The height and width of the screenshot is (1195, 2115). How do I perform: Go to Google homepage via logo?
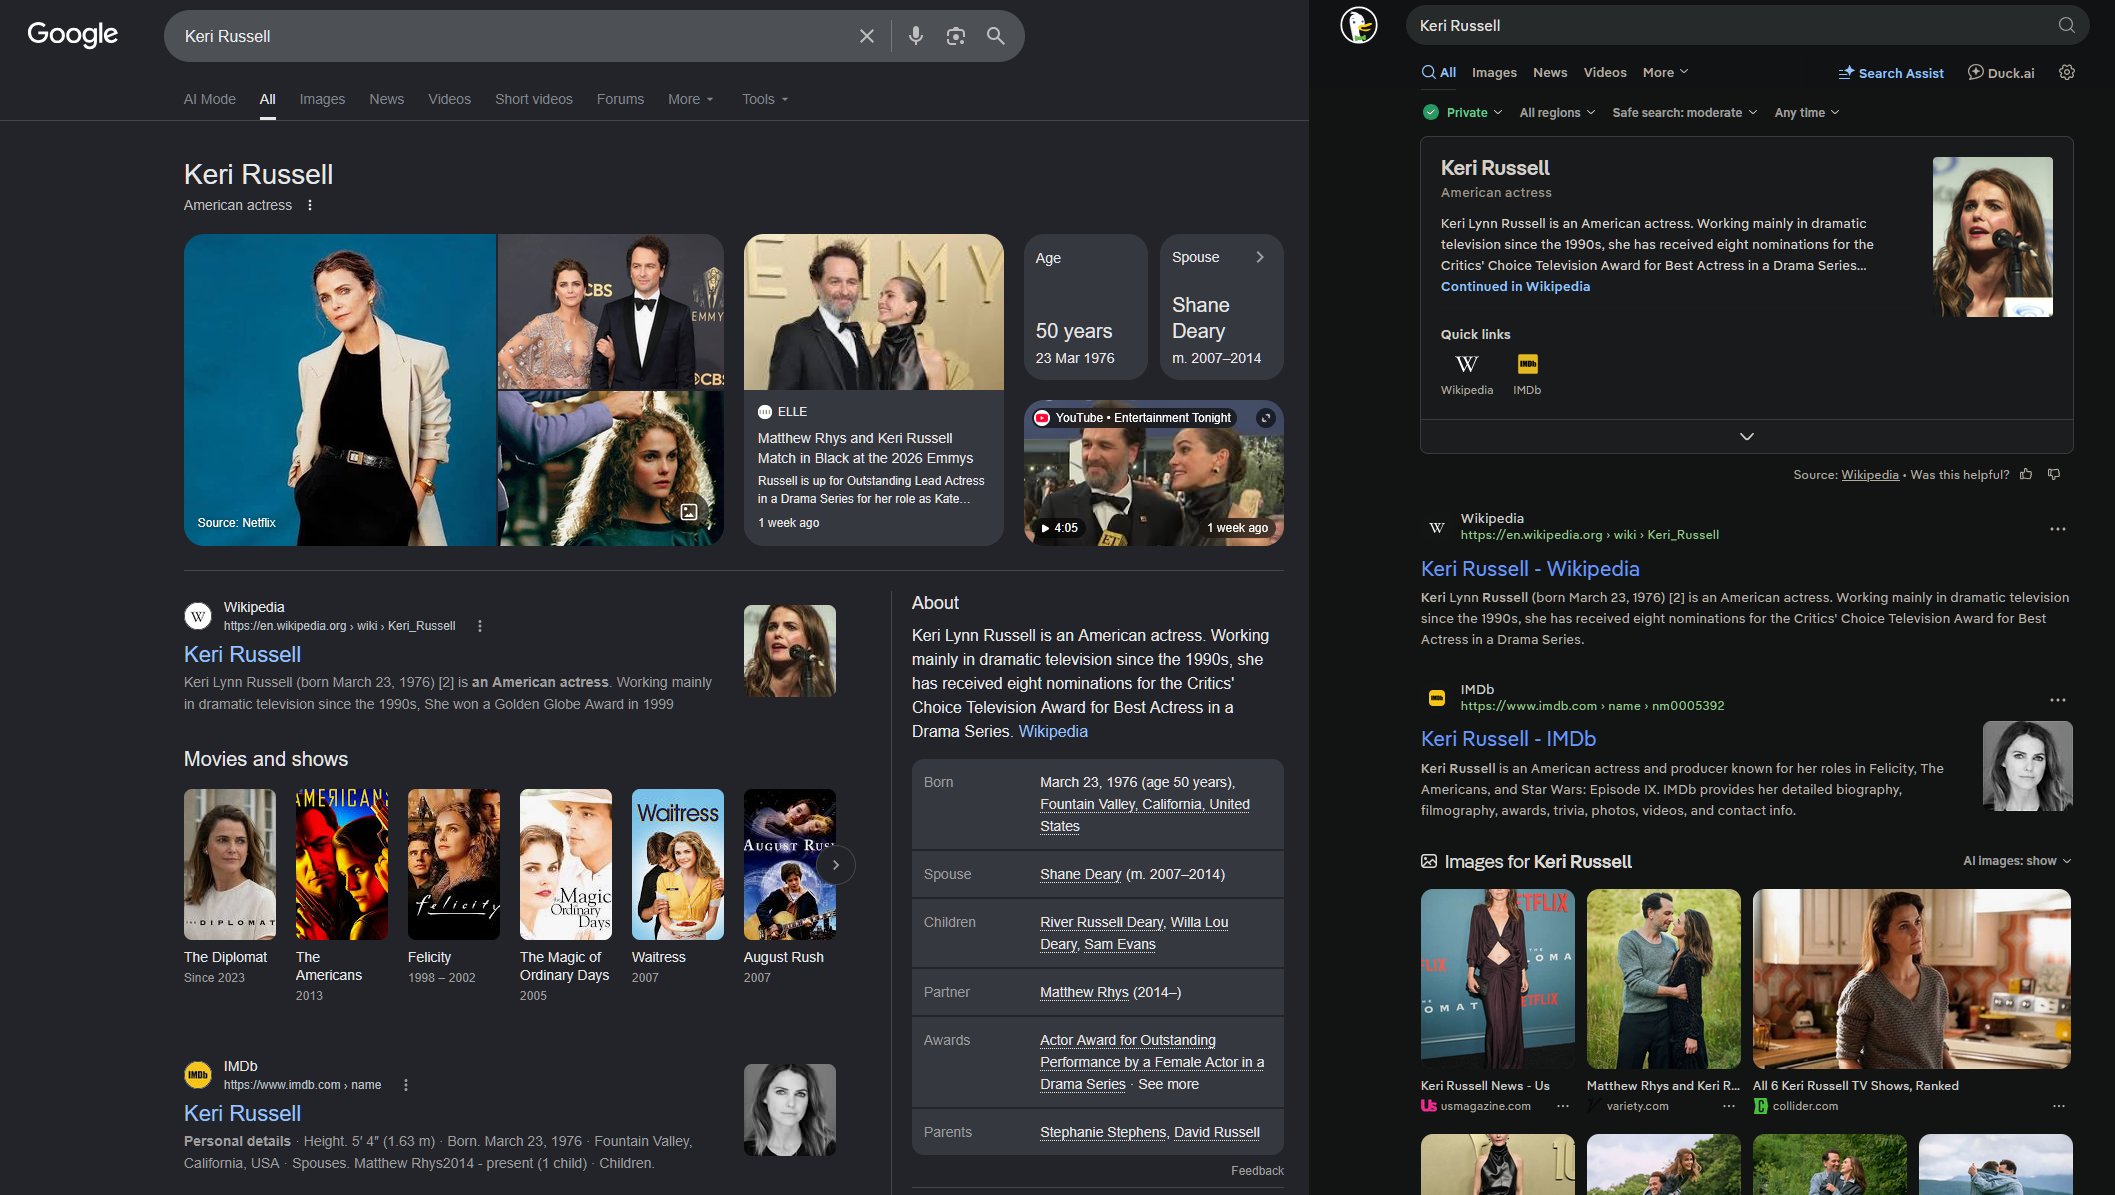(73, 35)
